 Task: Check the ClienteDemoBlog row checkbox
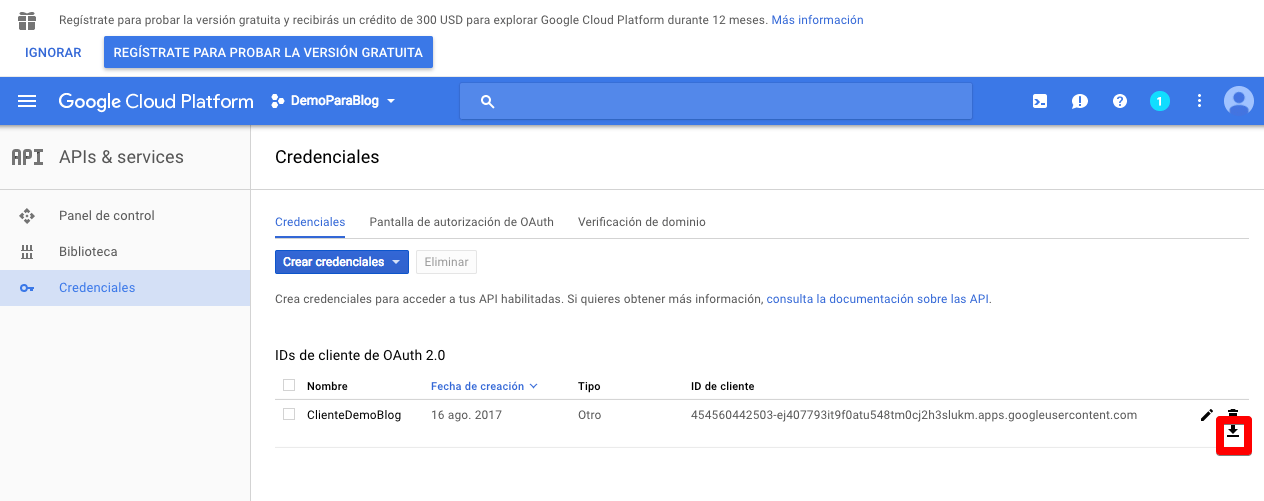tap(289, 414)
